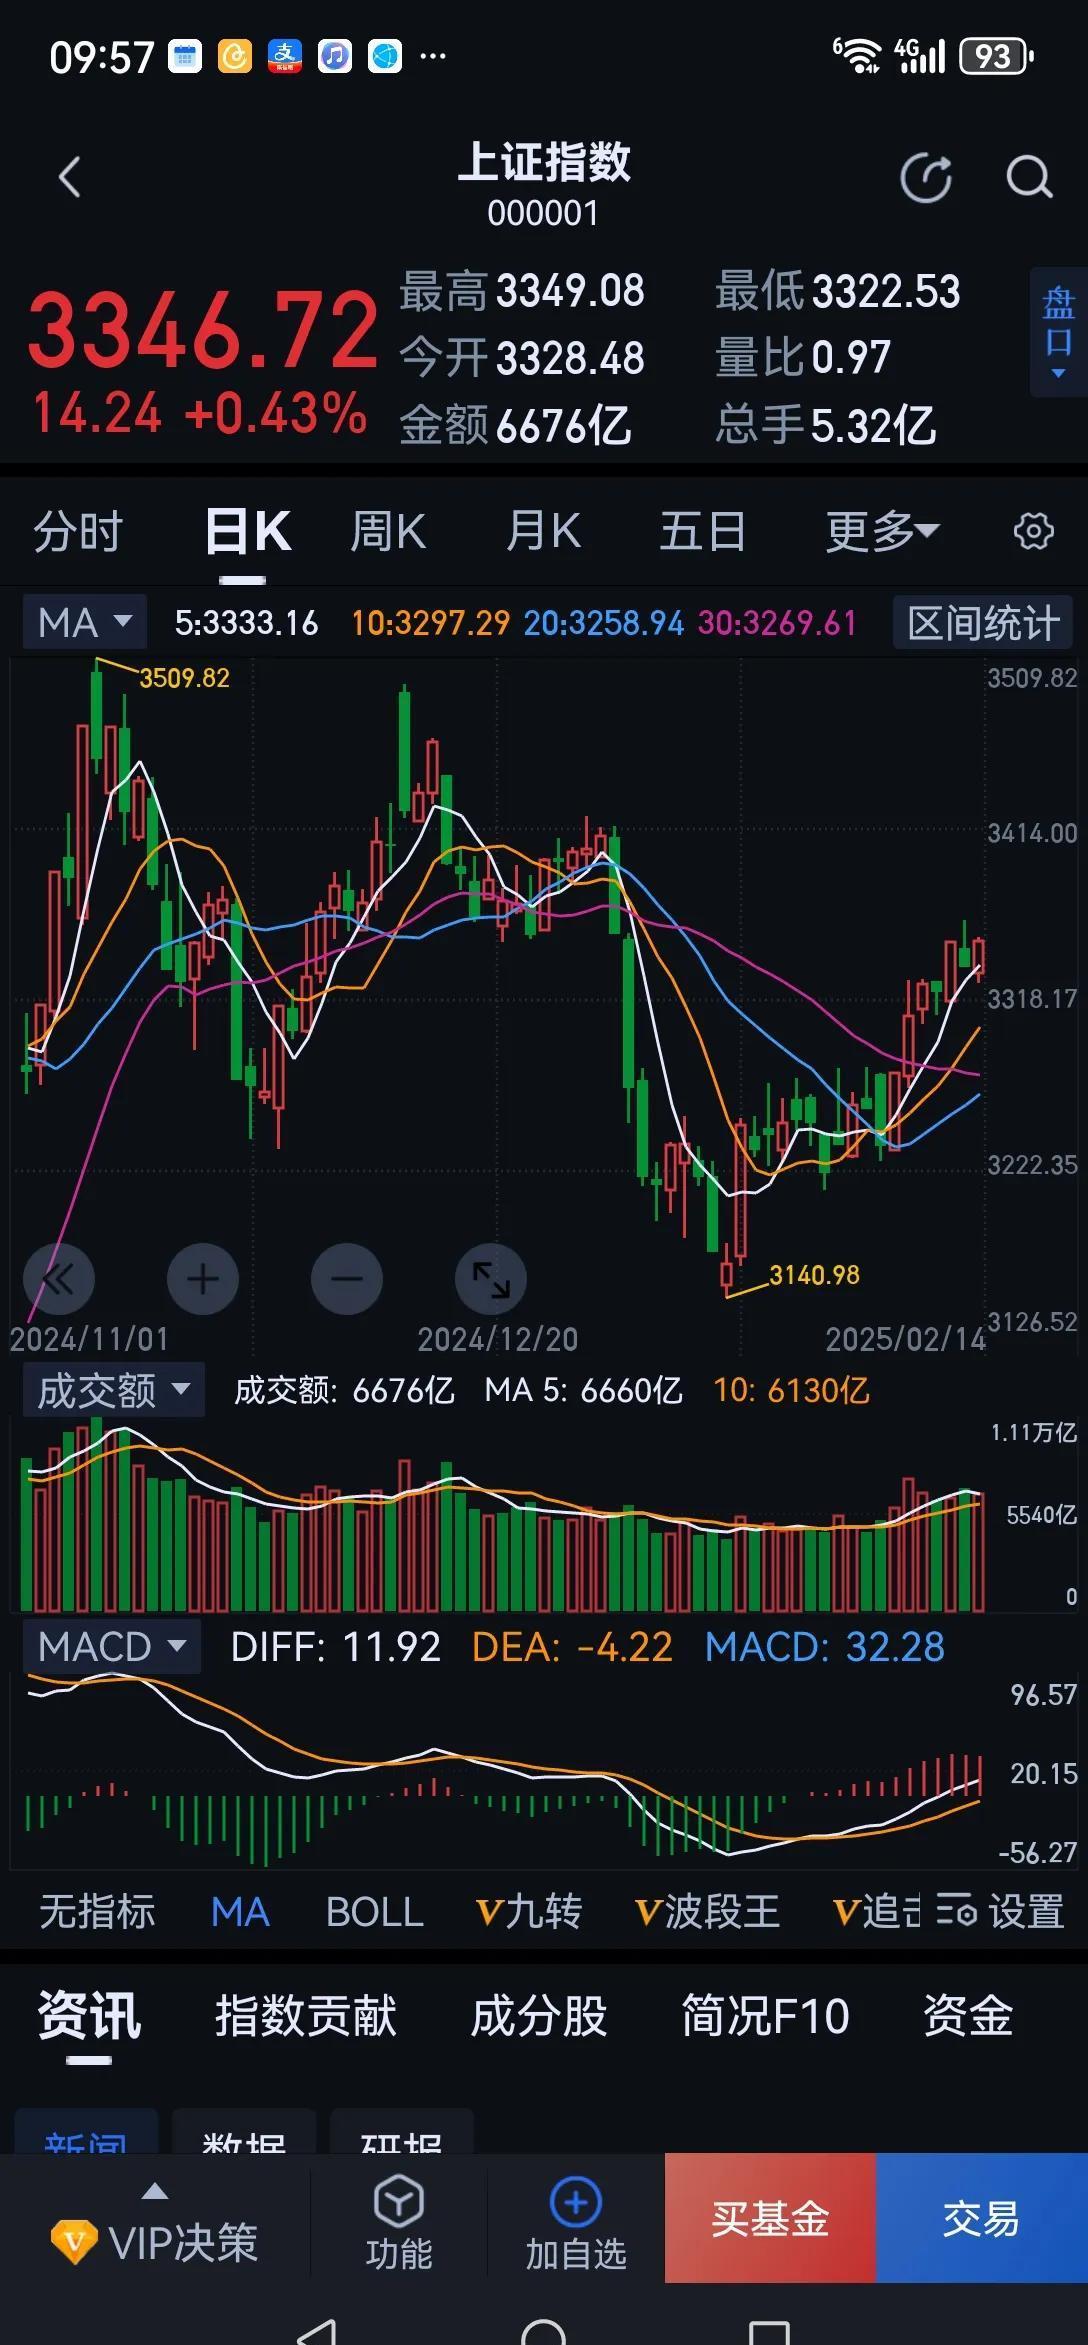Tap stock title 上证指数
Image resolution: width=1088 pixels, height=2345 pixels.
coord(544,162)
